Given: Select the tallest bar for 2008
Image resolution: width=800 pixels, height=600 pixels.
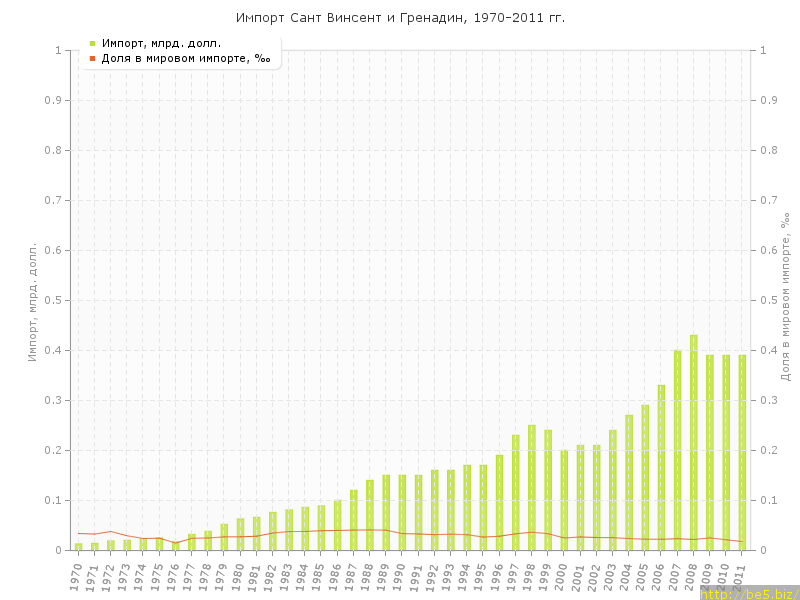Looking at the screenshot, I should [694, 442].
